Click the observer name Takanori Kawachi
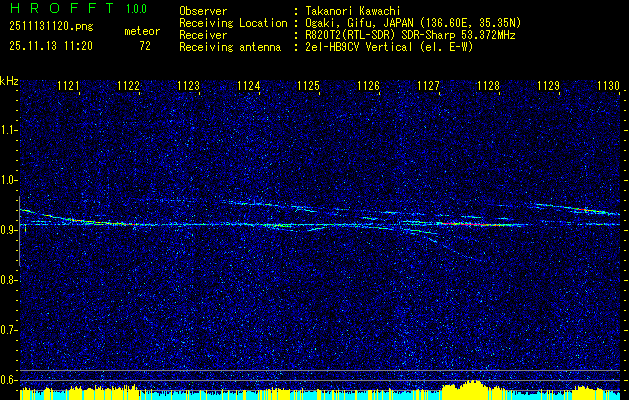The image size is (629, 400). point(353,11)
